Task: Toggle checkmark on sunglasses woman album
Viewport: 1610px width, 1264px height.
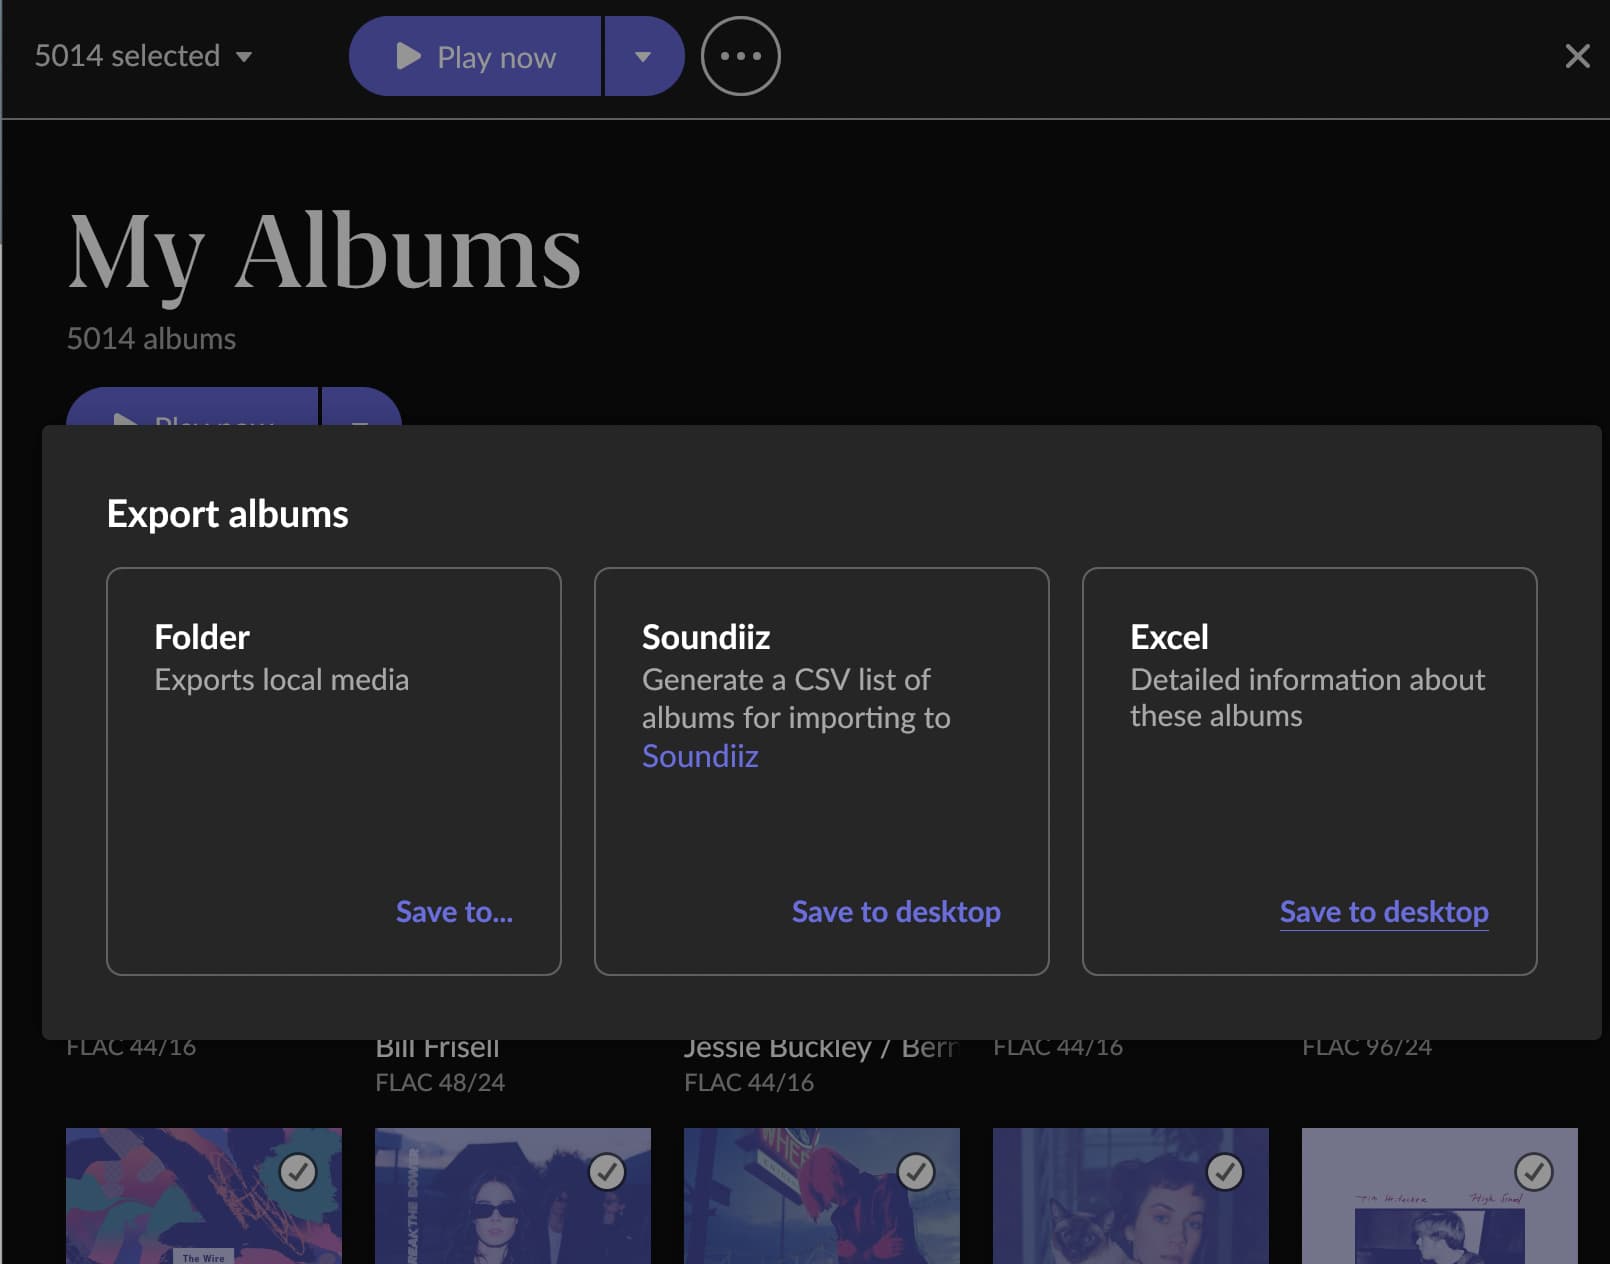Action: 607,1172
